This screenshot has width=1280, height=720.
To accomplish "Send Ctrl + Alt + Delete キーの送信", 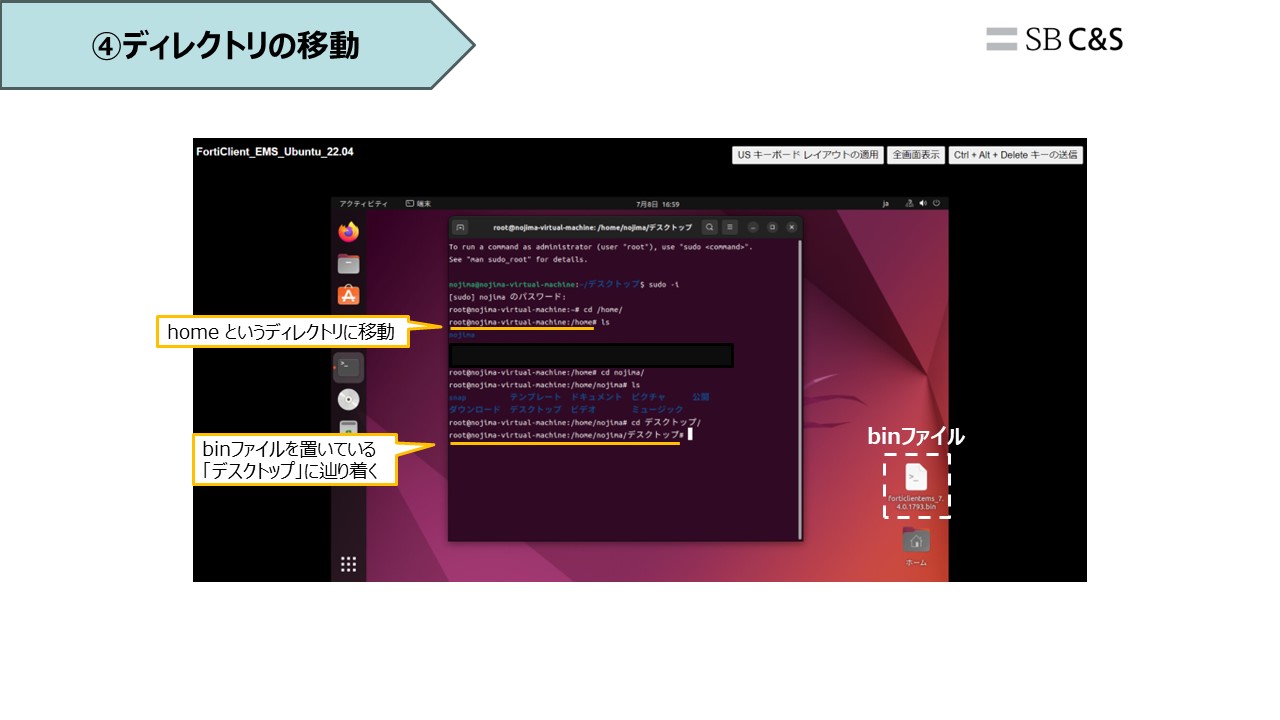I will click(1016, 155).
